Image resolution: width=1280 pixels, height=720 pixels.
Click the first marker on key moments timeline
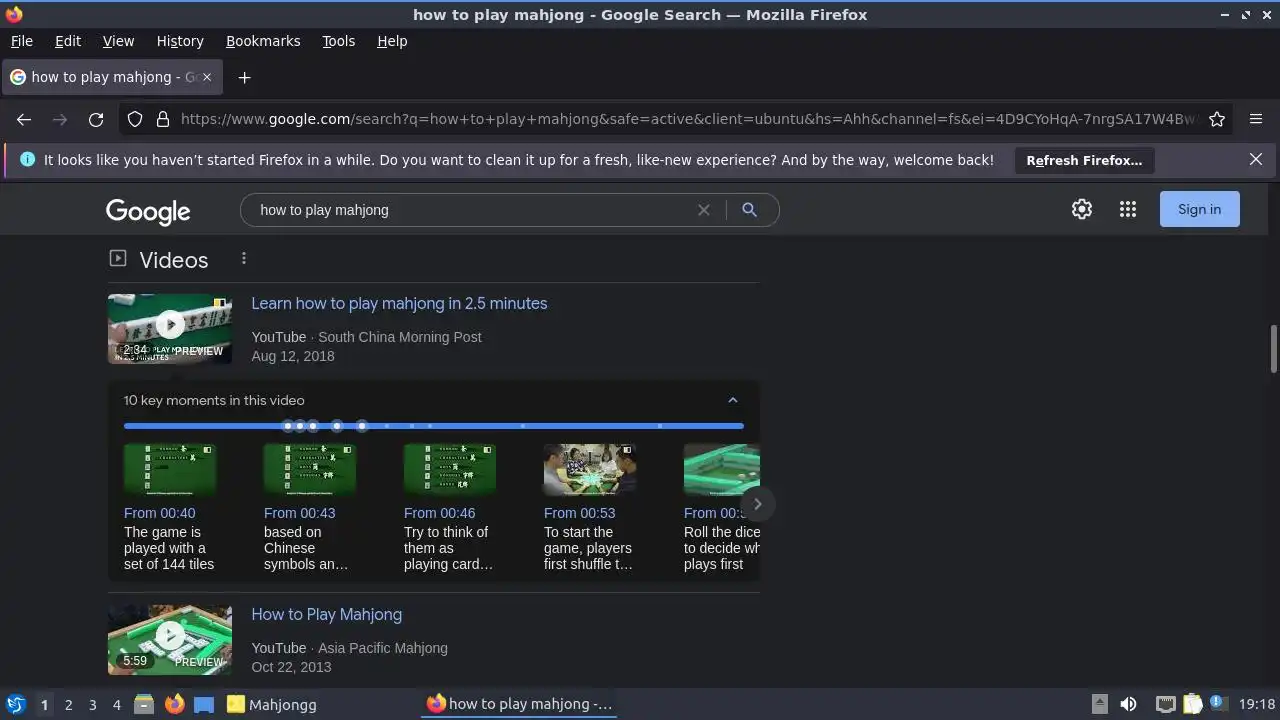[x=288, y=426]
